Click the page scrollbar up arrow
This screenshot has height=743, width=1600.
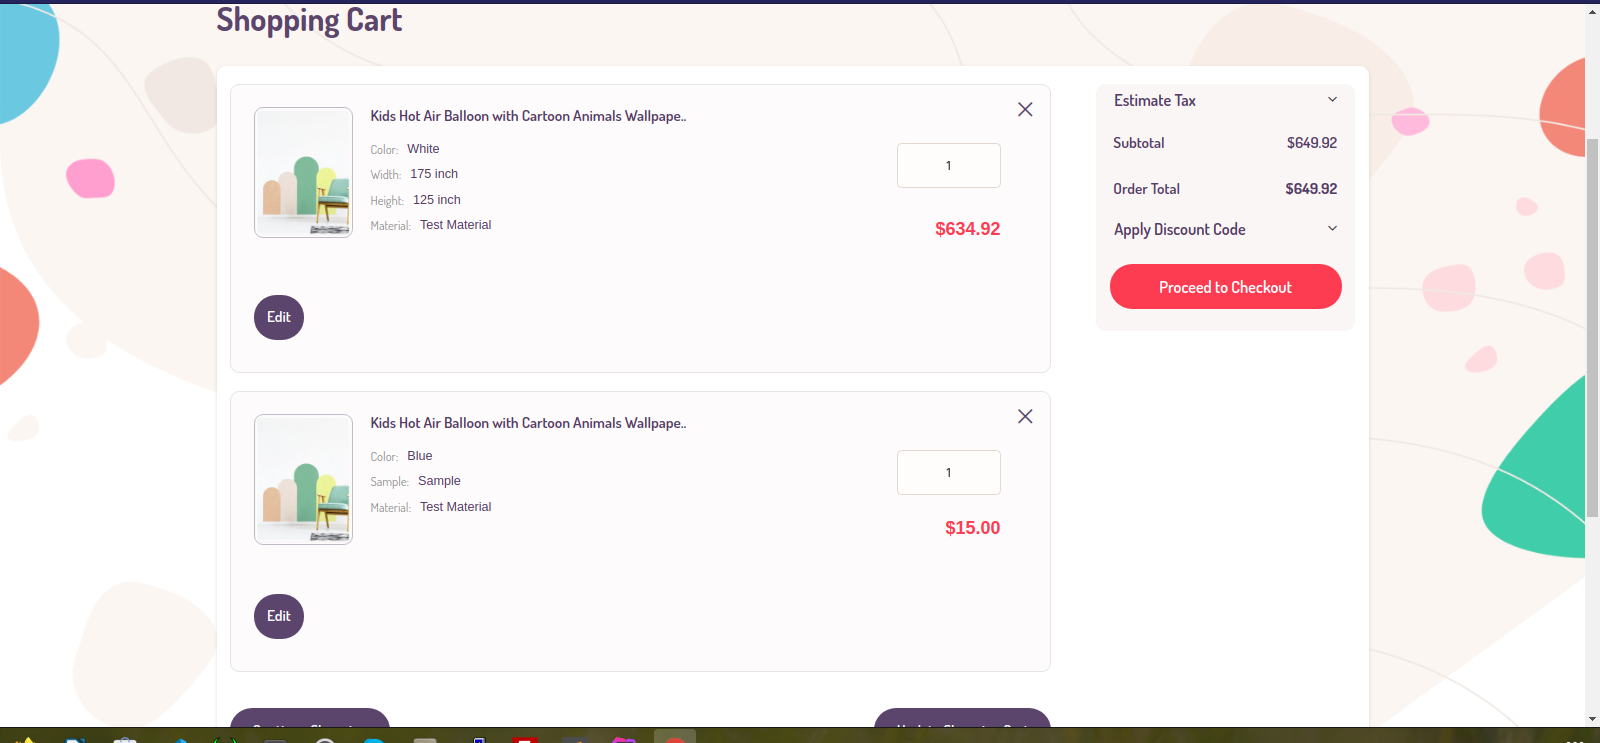(1592, 12)
